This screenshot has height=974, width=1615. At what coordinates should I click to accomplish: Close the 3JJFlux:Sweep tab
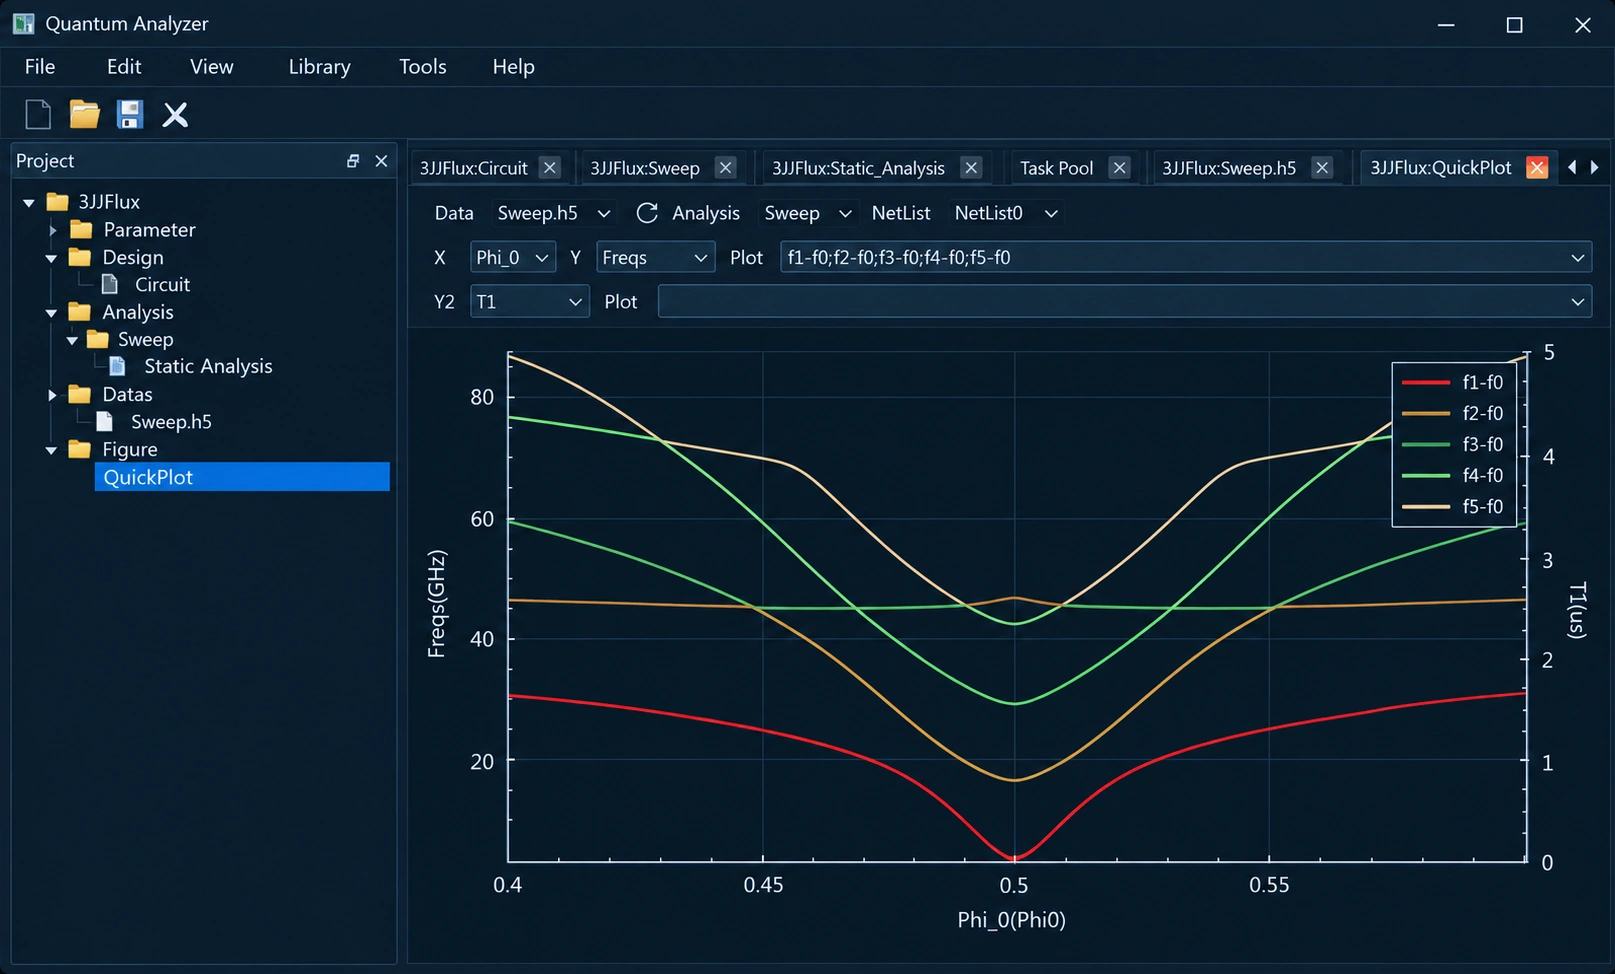tap(726, 168)
